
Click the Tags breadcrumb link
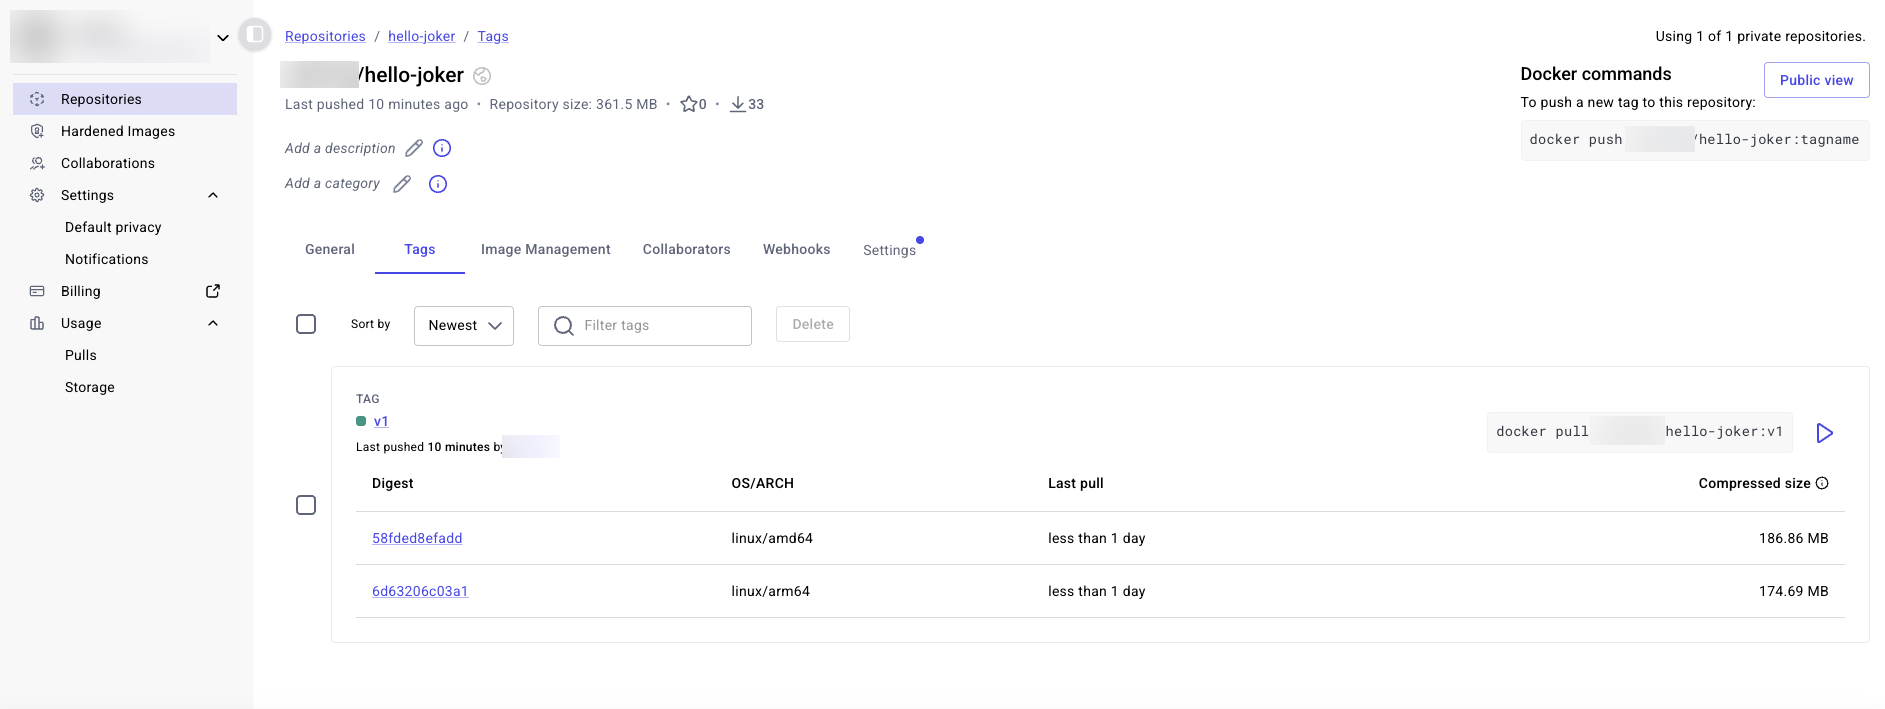(x=493, y=36)
